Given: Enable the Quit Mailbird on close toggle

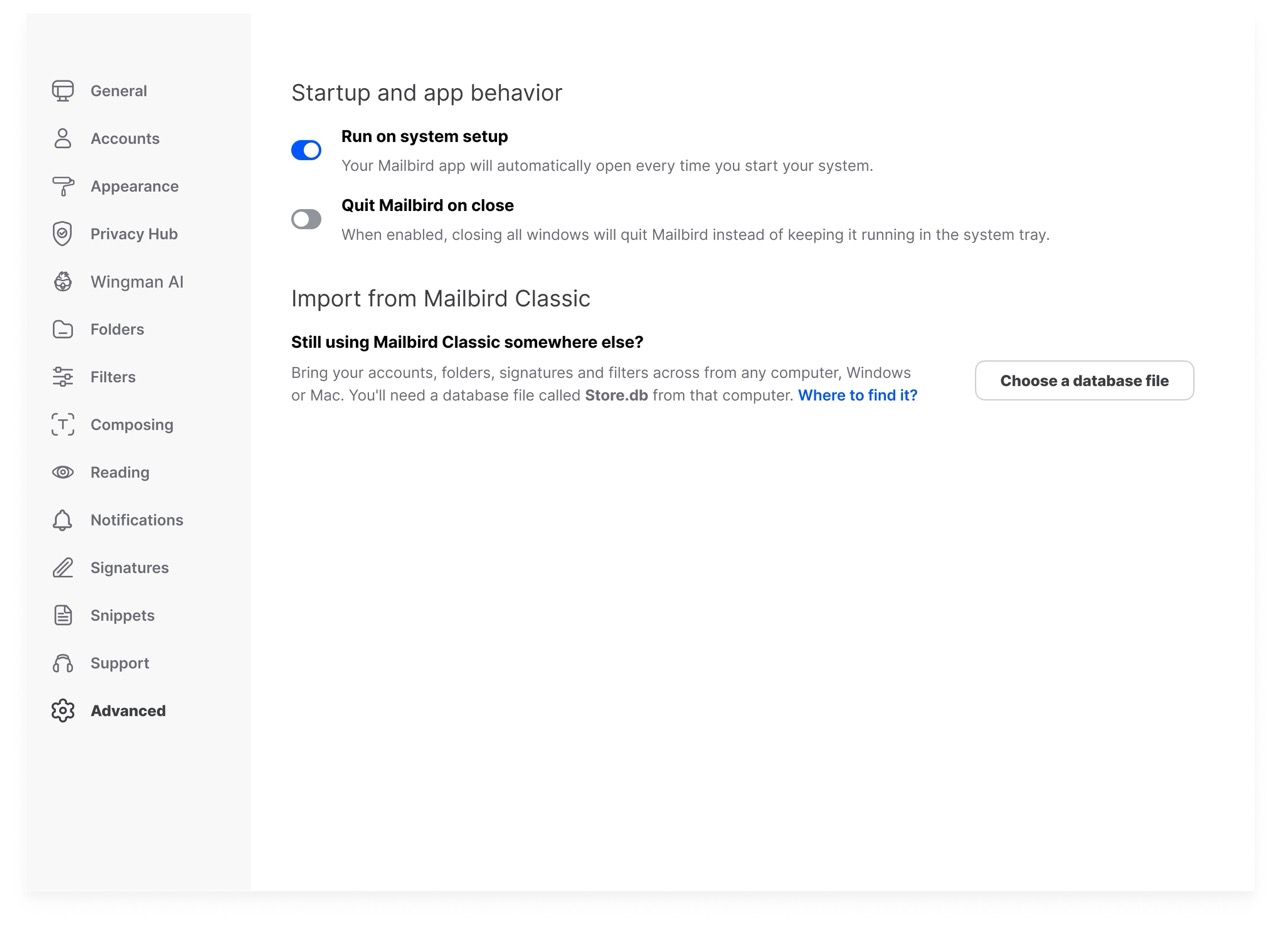Looking at the screenshot, I should (x=306, y=219).
